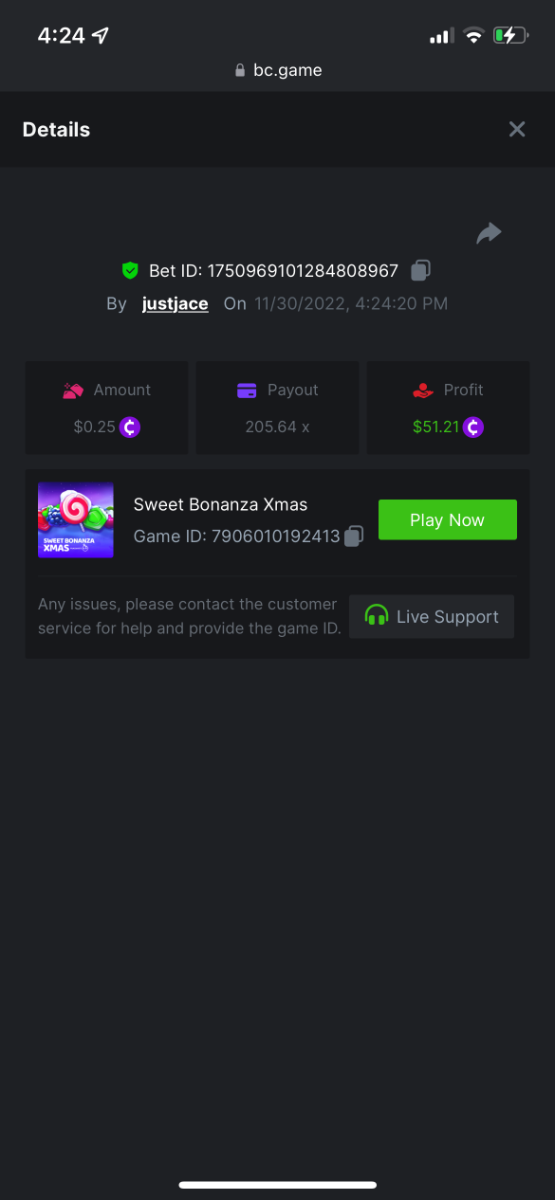
Task: Click the Sweet Bonanza Xmas title
Action: [x=221, y=504]
